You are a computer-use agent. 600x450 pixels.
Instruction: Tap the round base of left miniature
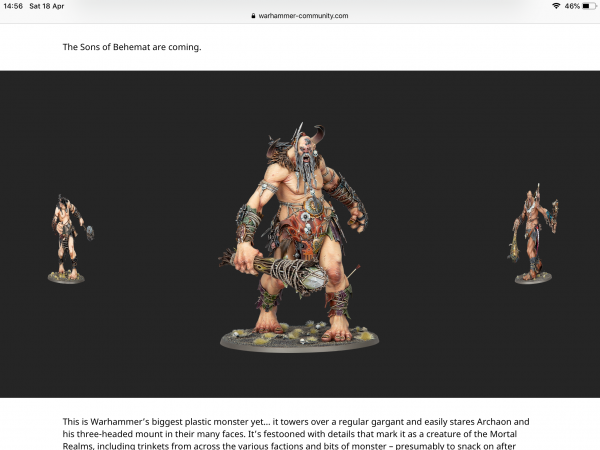pos(66,277)
